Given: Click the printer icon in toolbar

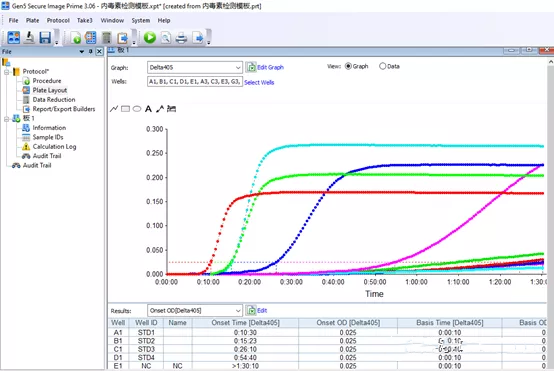Looking at the screenshot, I should point(181,37).
